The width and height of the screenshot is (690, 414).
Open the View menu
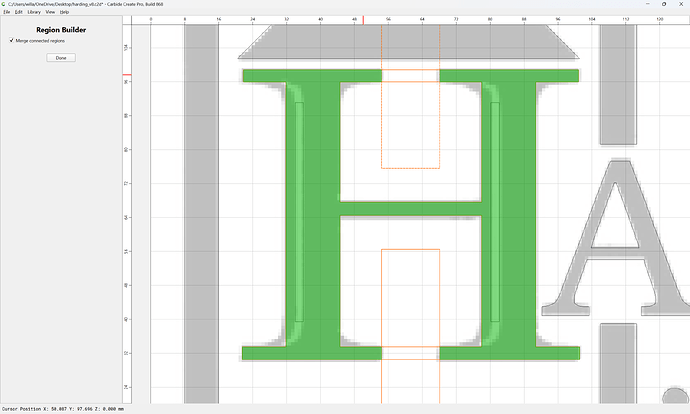pyautogui.click(x=50, y=12)
